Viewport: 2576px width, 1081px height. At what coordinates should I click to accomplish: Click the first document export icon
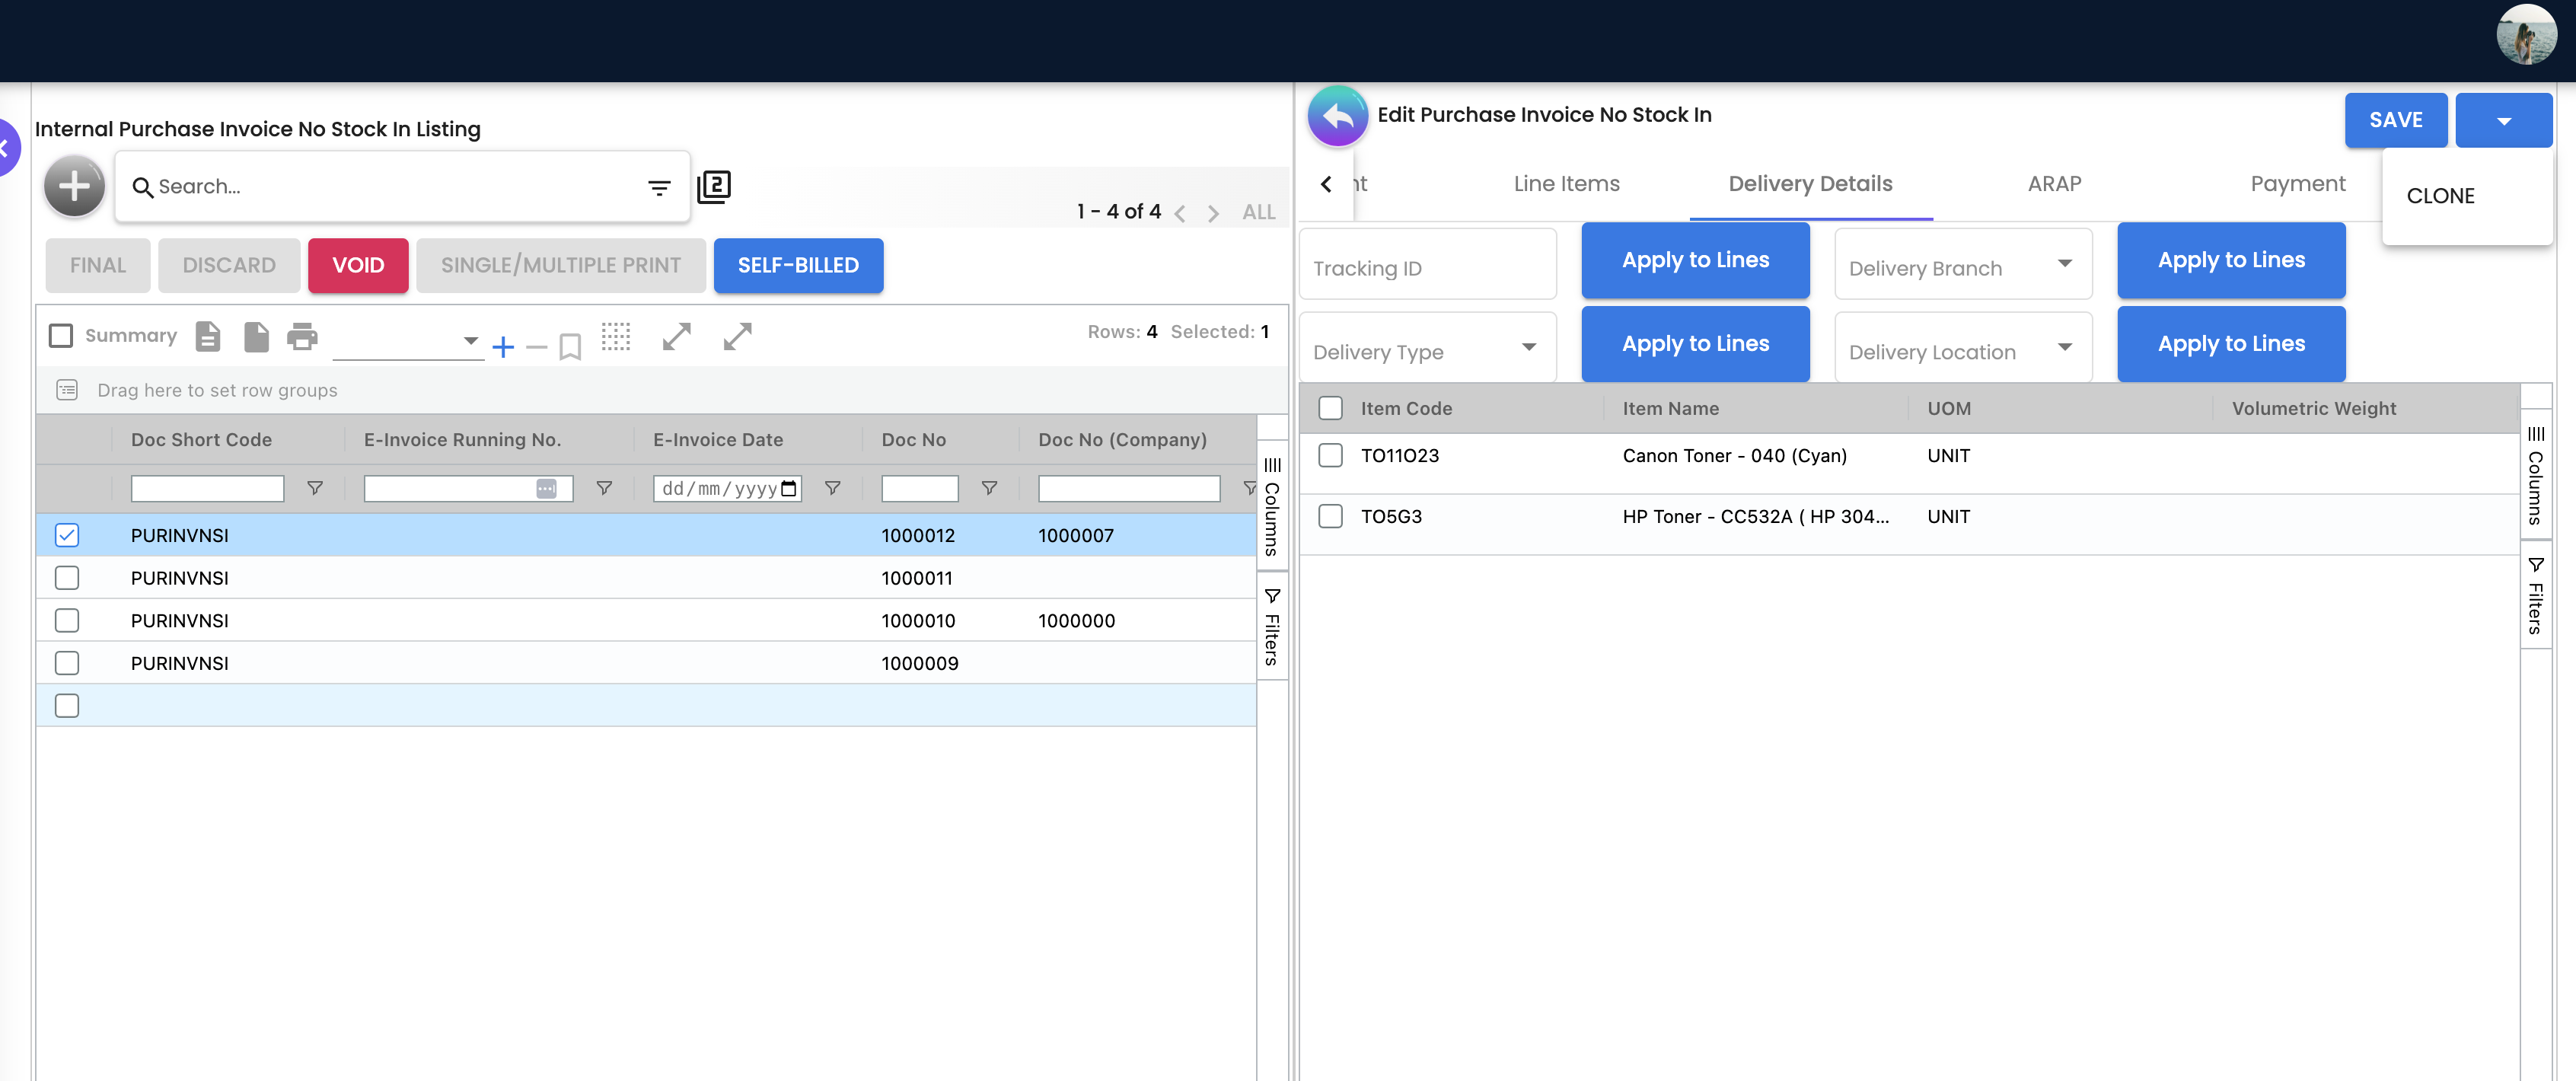tap(208, 336)
